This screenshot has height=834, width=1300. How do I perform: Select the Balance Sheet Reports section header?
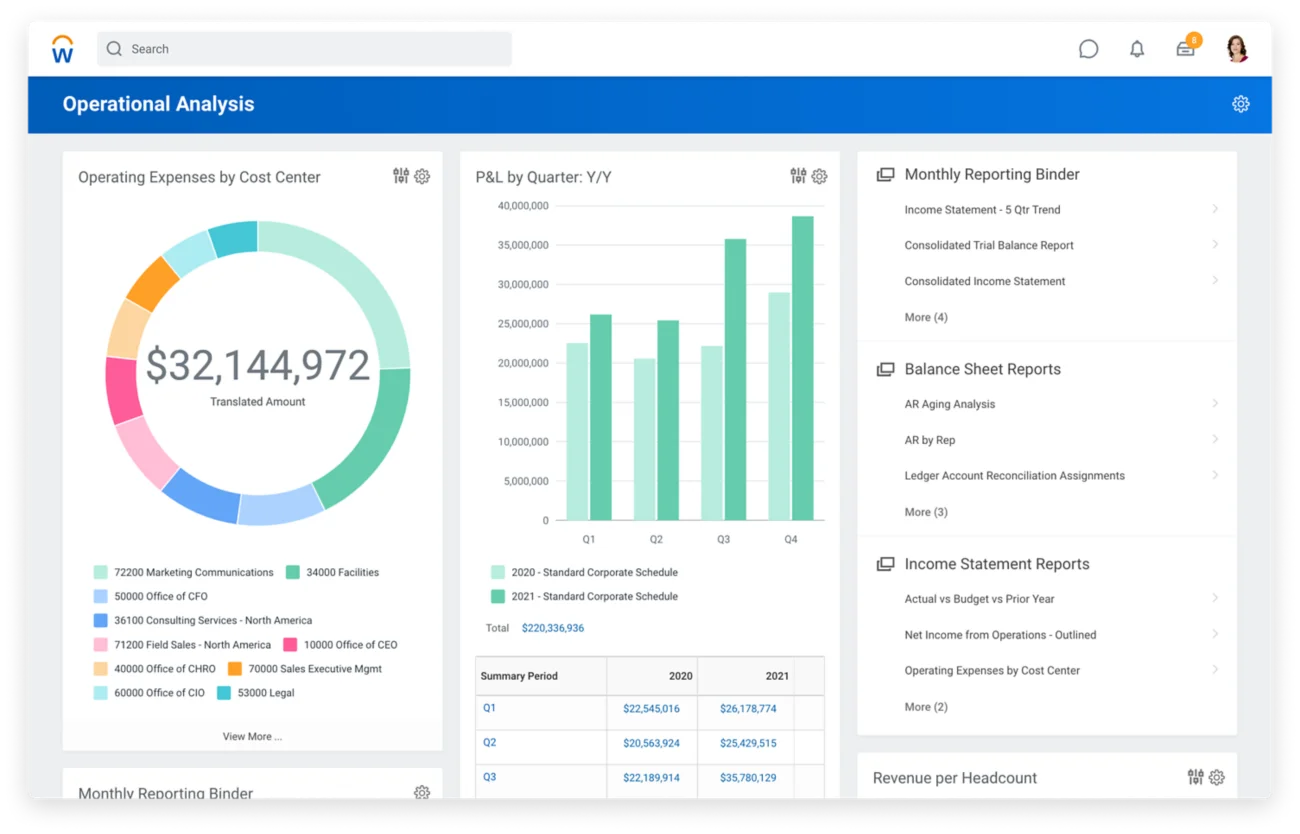click(982, 368)
